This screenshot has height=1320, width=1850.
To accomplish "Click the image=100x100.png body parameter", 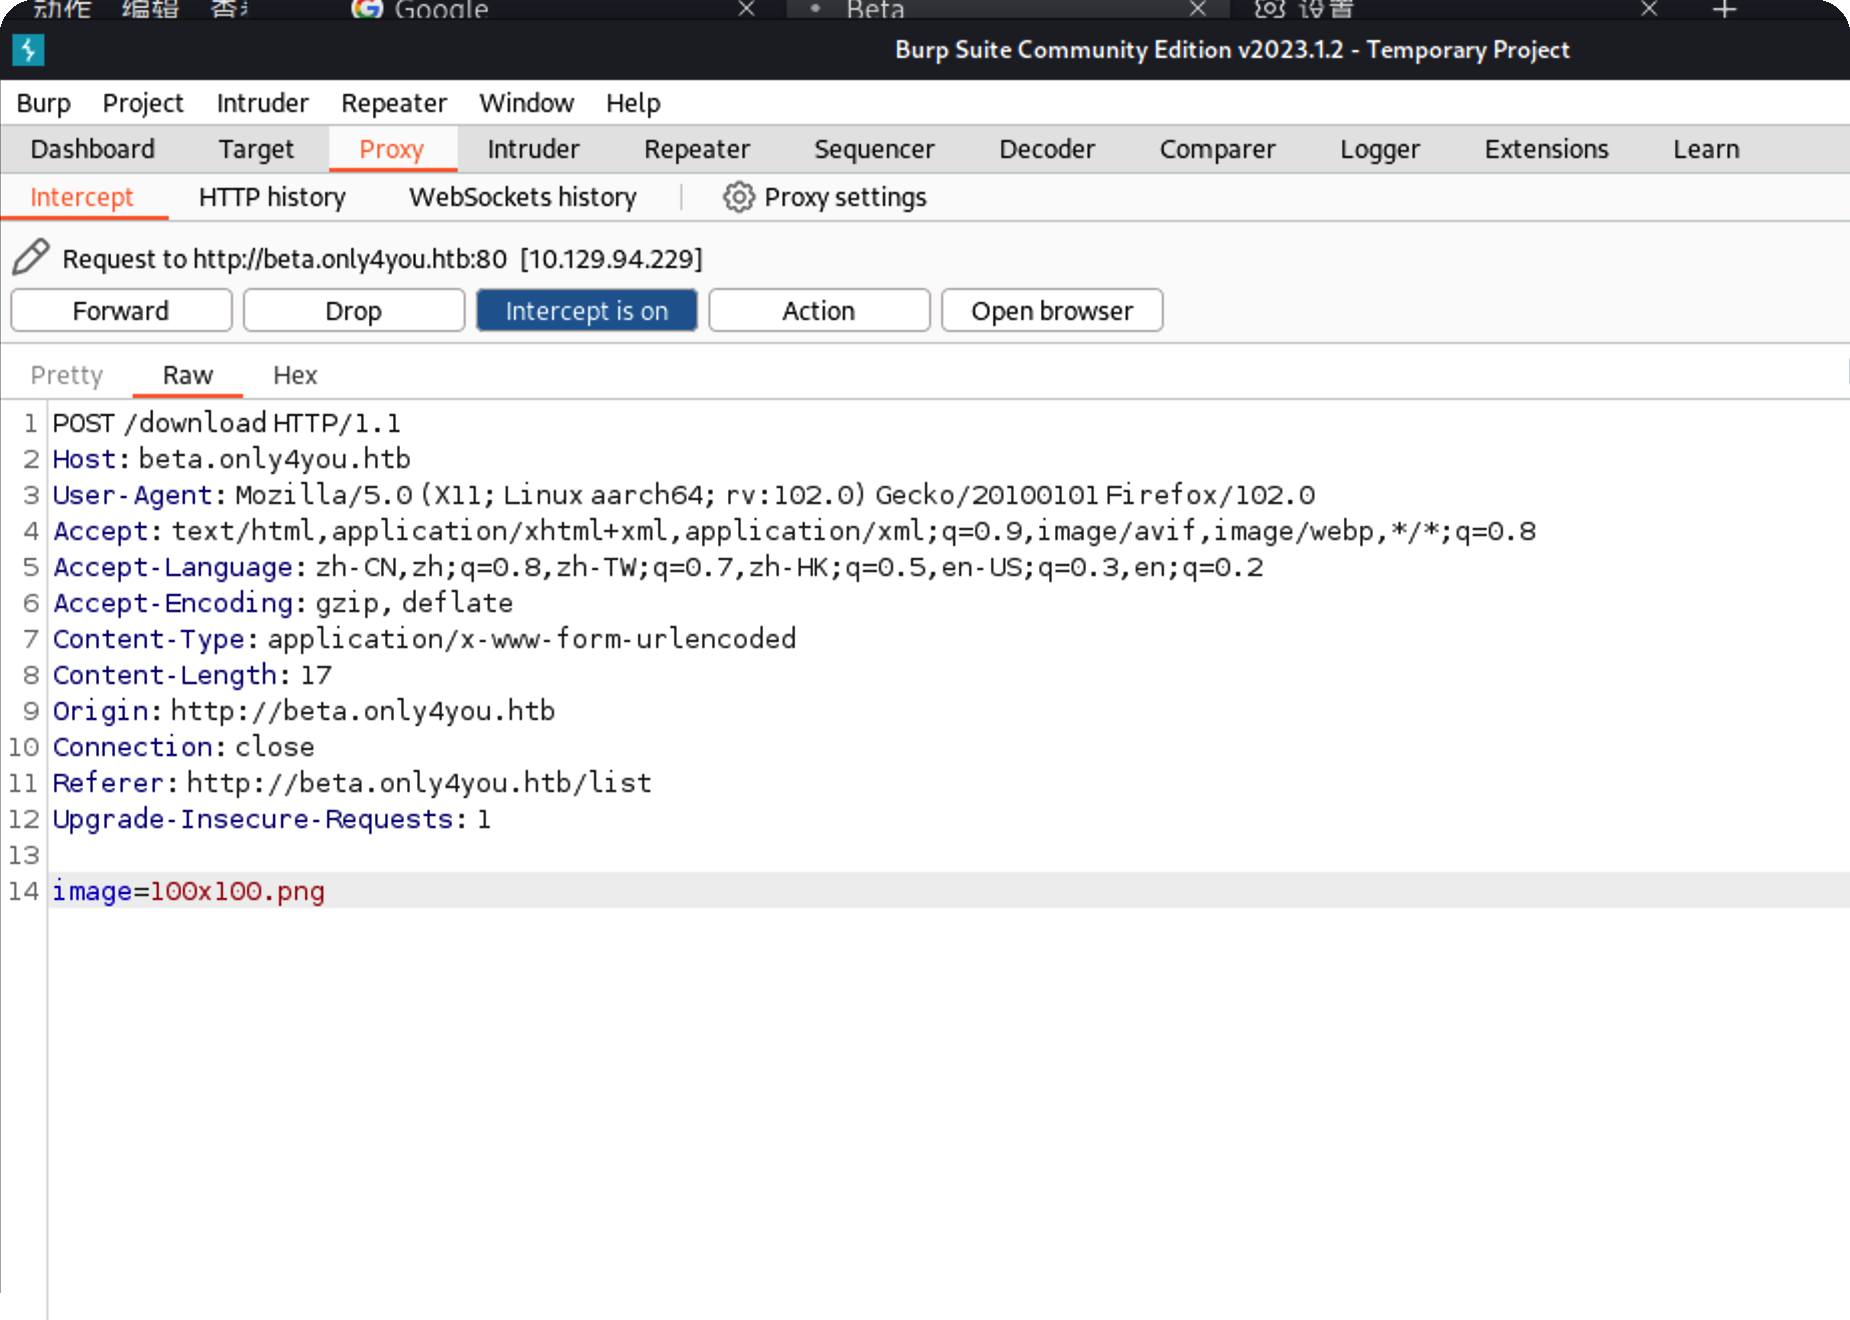I will coord(188,891).
